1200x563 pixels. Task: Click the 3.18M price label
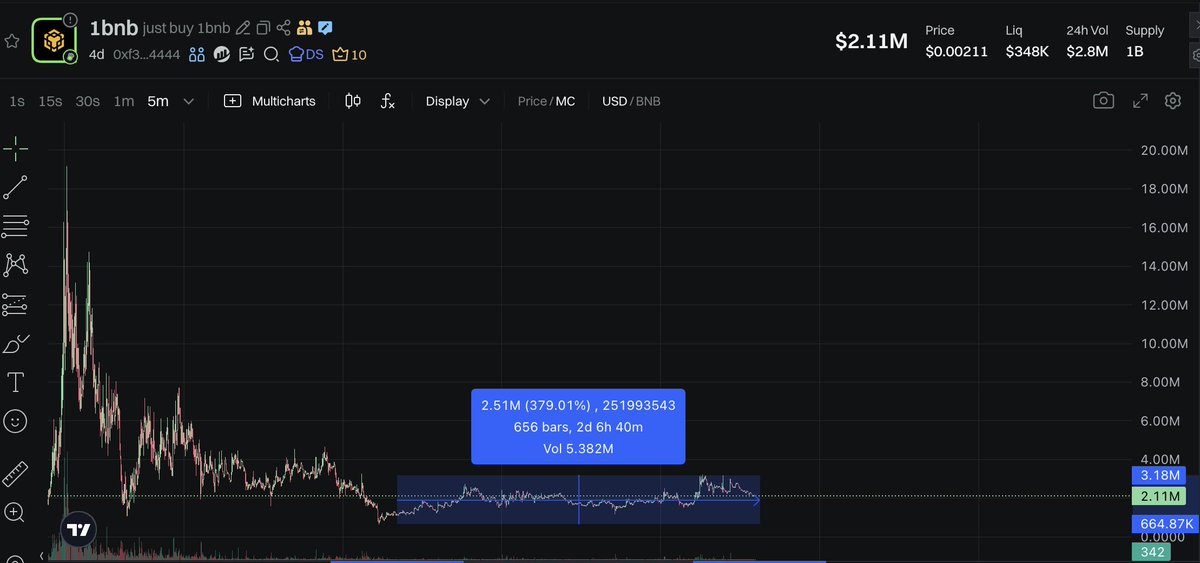[1159, 474]
